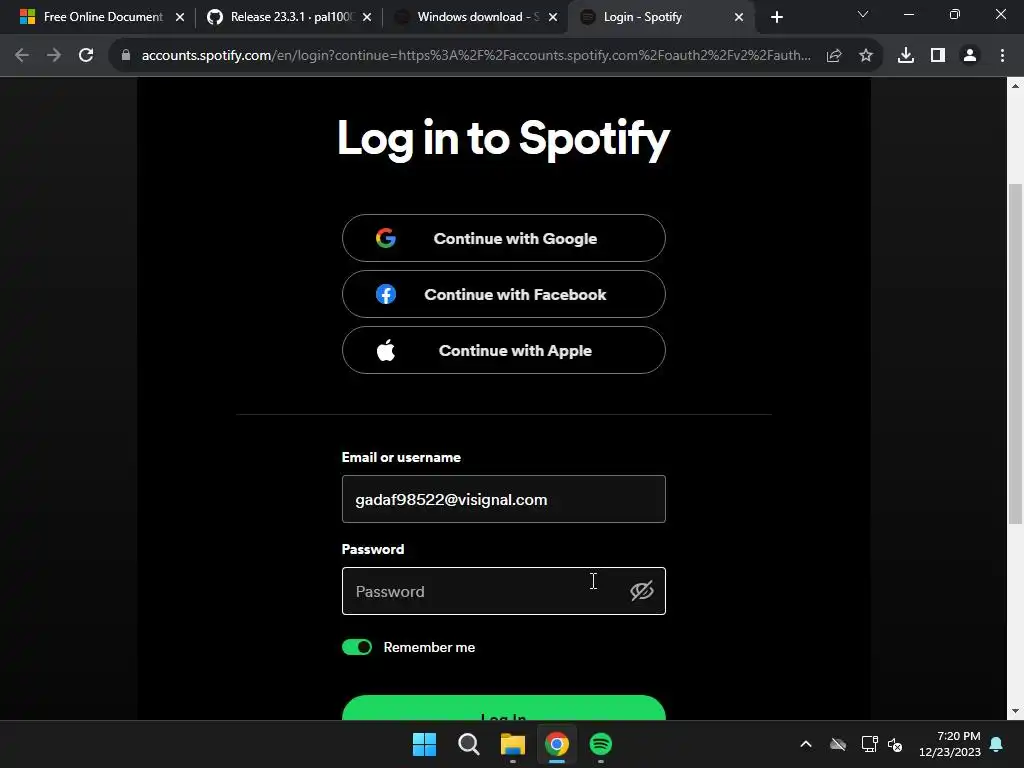The image size is (1024, 768).
Task: Click Continue with Google button
Action: coord(504,238)
